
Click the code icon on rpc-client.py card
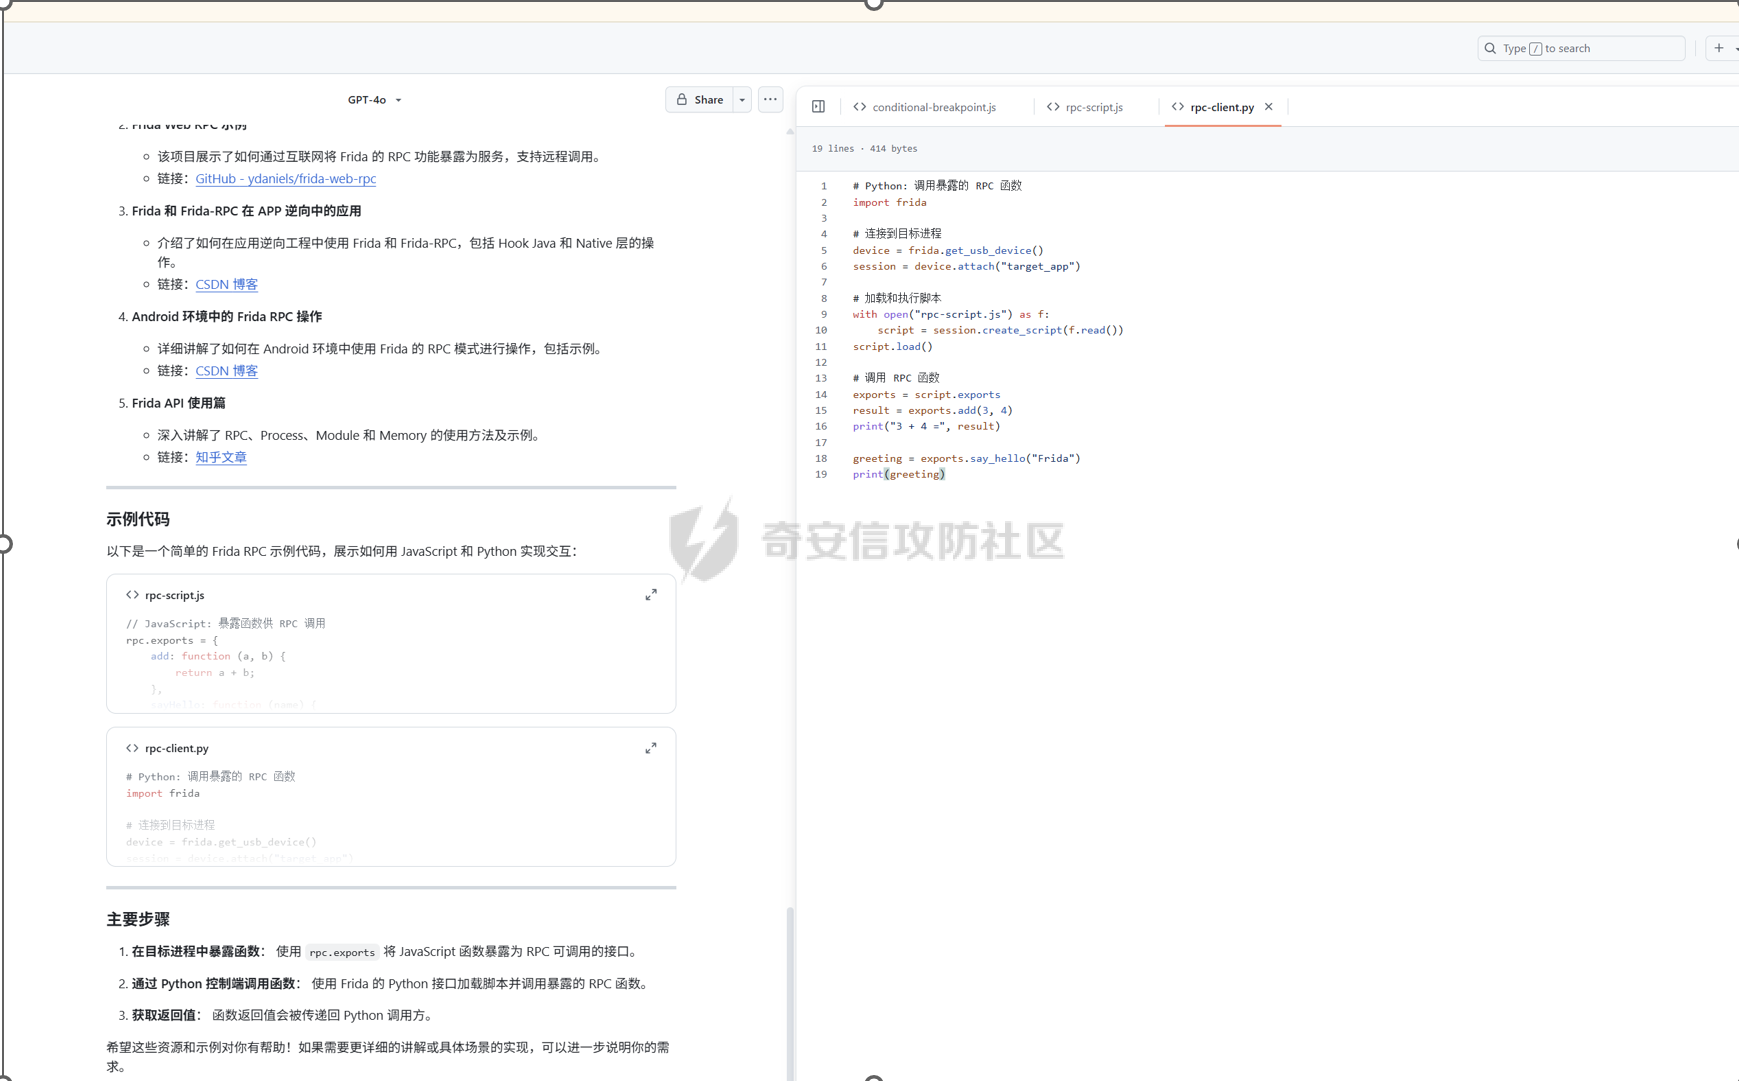[132, 748]
